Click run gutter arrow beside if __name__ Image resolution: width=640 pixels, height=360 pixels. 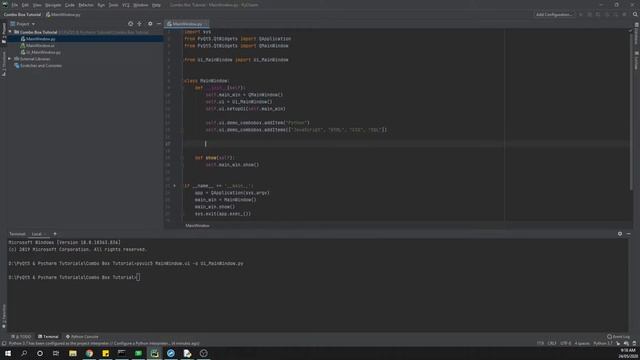coord(174,186)
